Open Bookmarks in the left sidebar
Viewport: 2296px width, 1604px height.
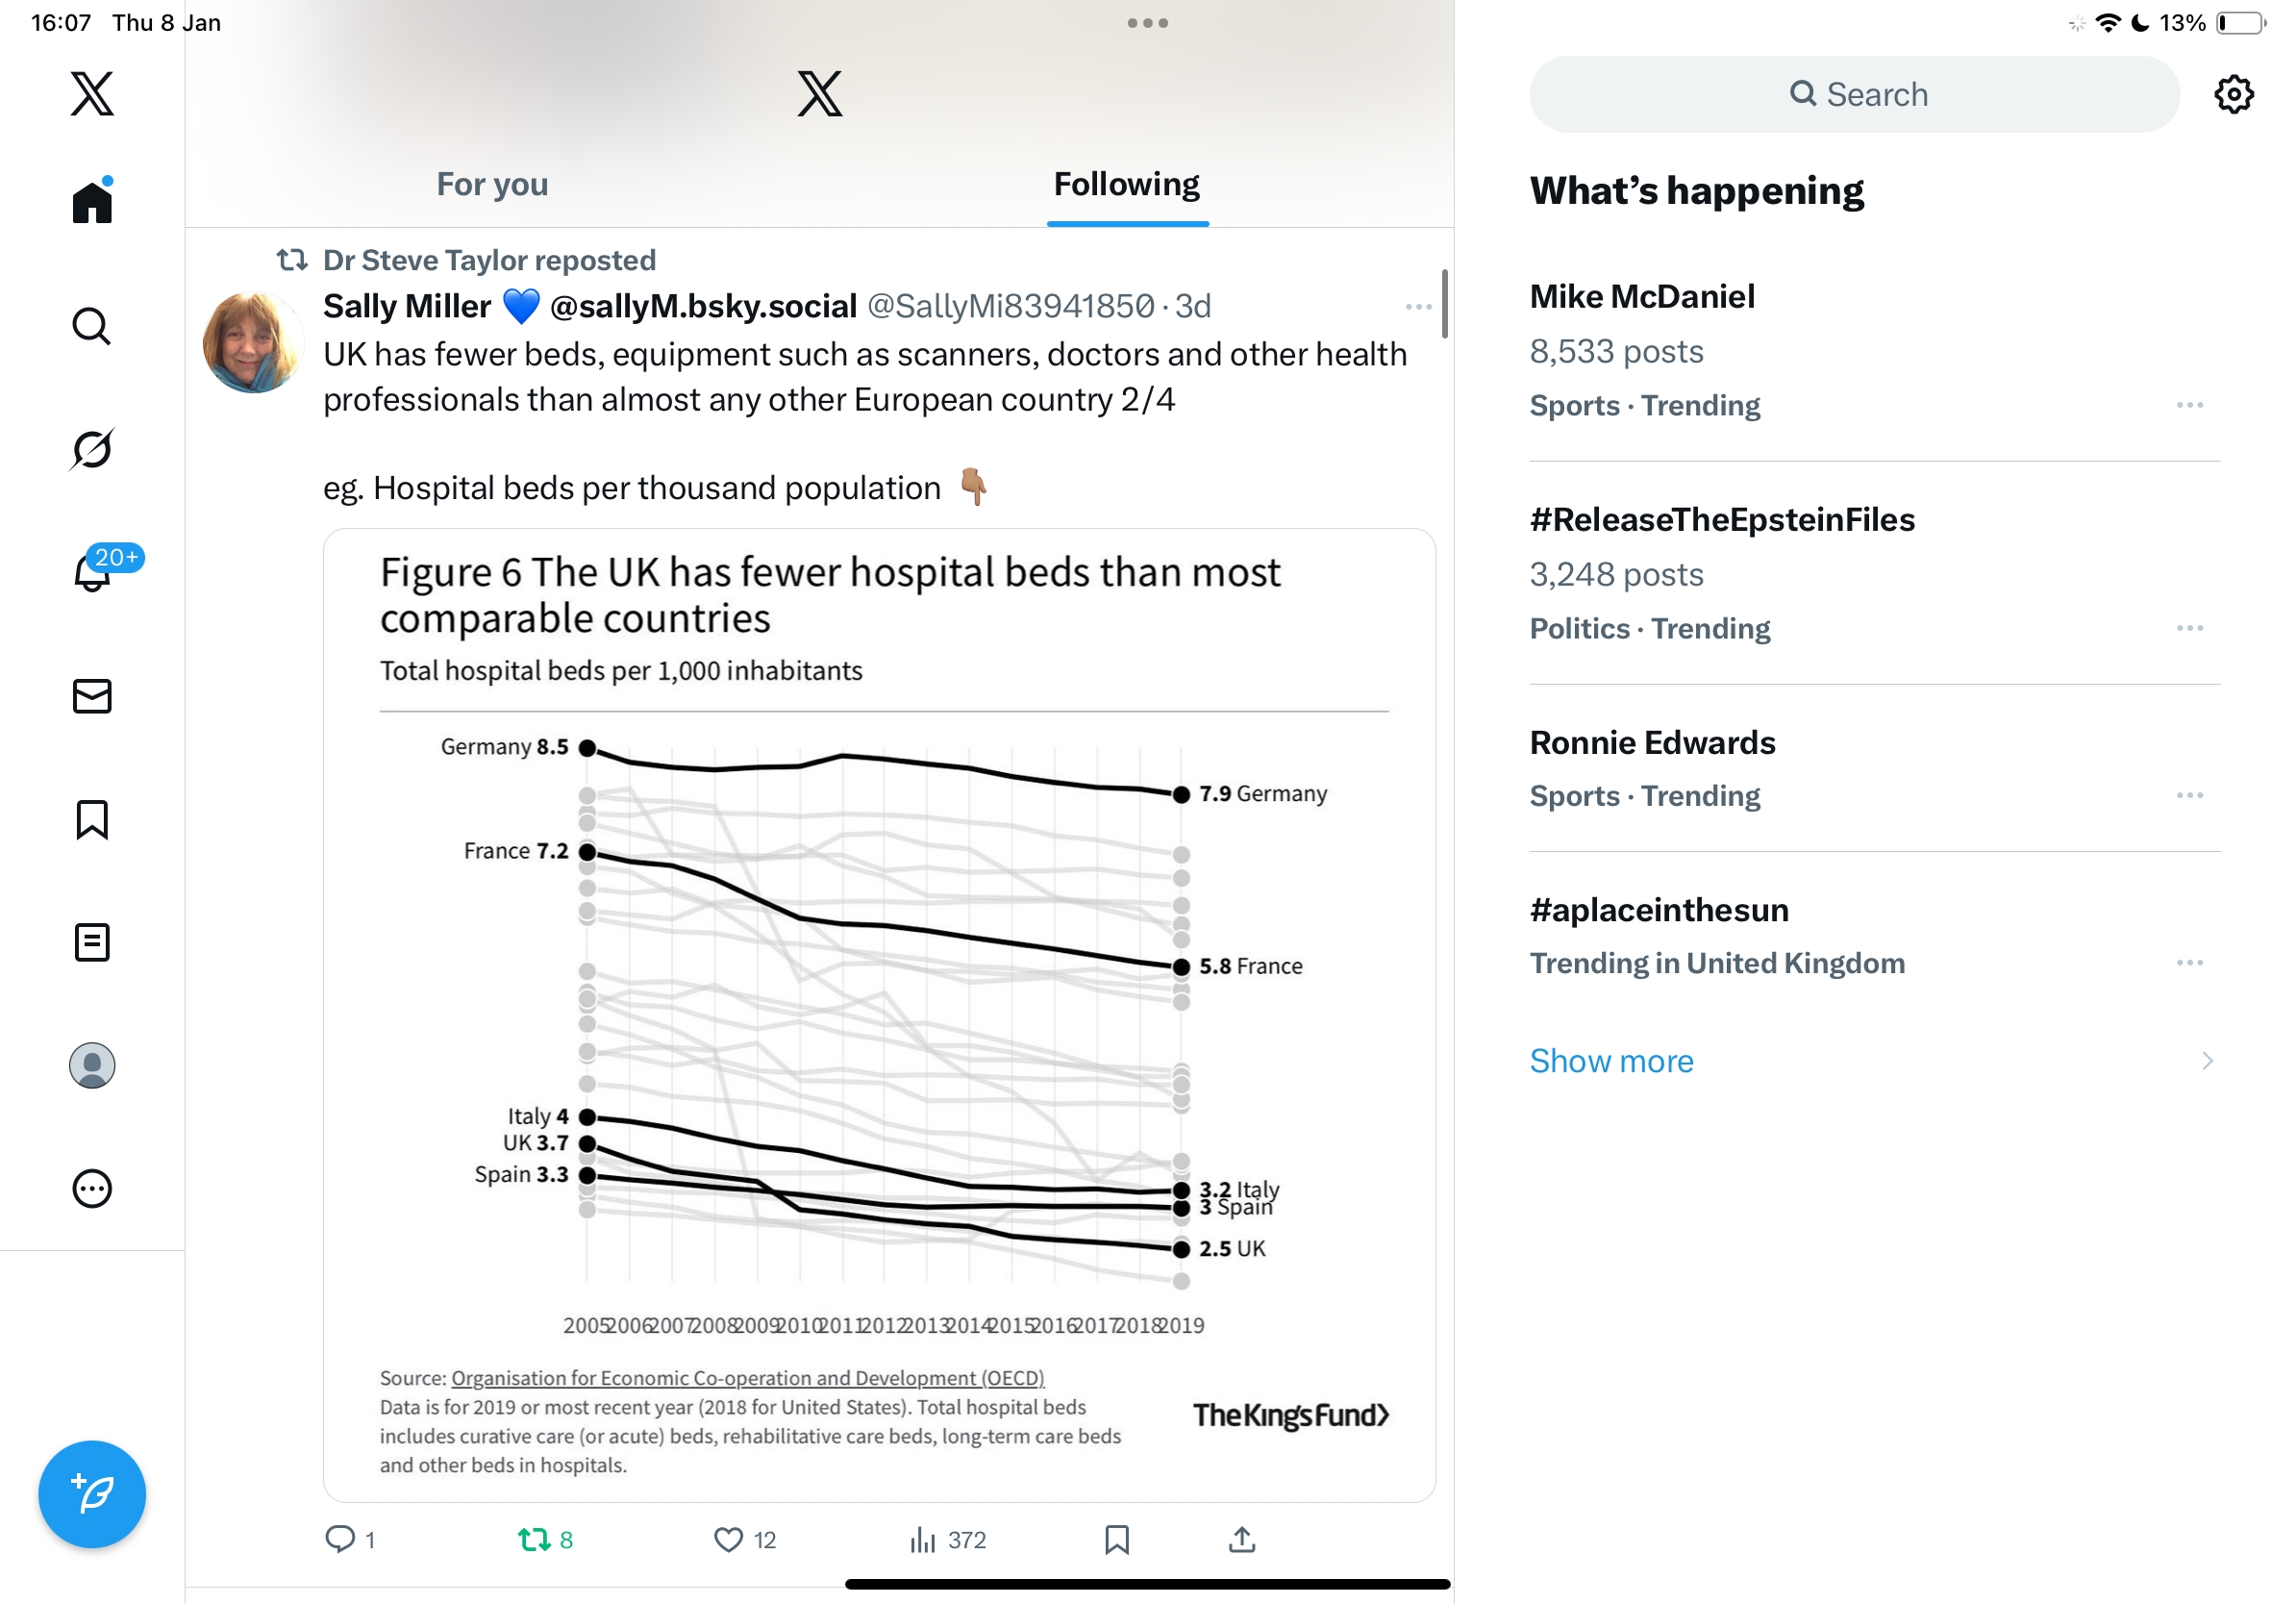pos(92,819)
